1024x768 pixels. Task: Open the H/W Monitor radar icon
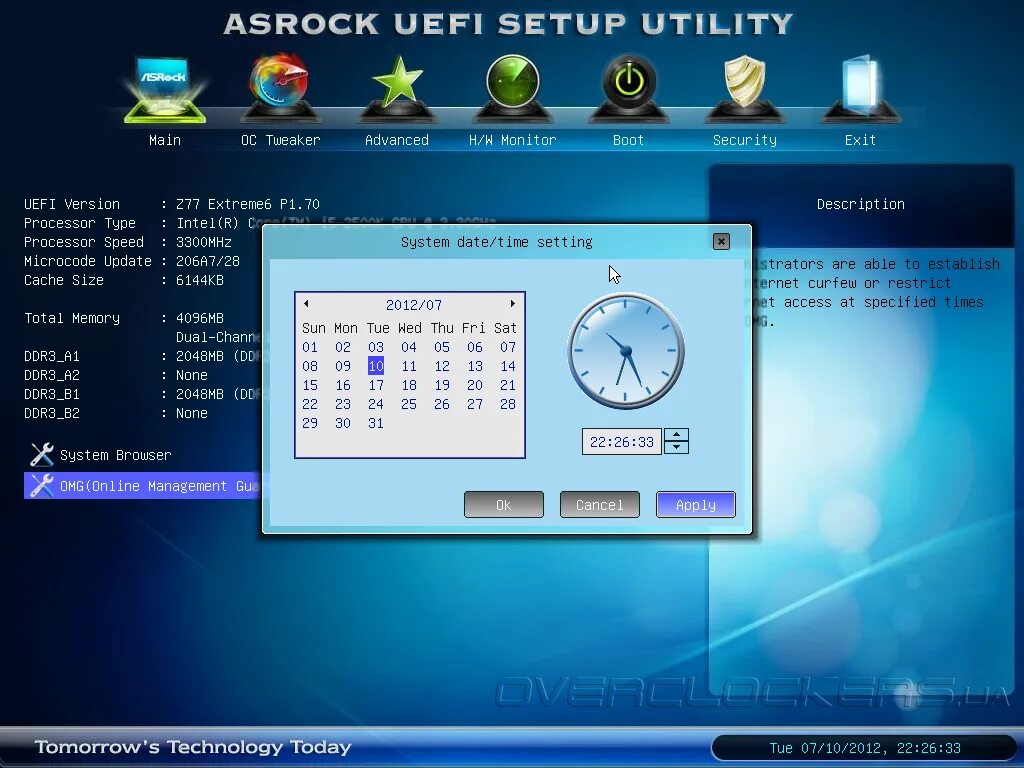coord(513,88)
